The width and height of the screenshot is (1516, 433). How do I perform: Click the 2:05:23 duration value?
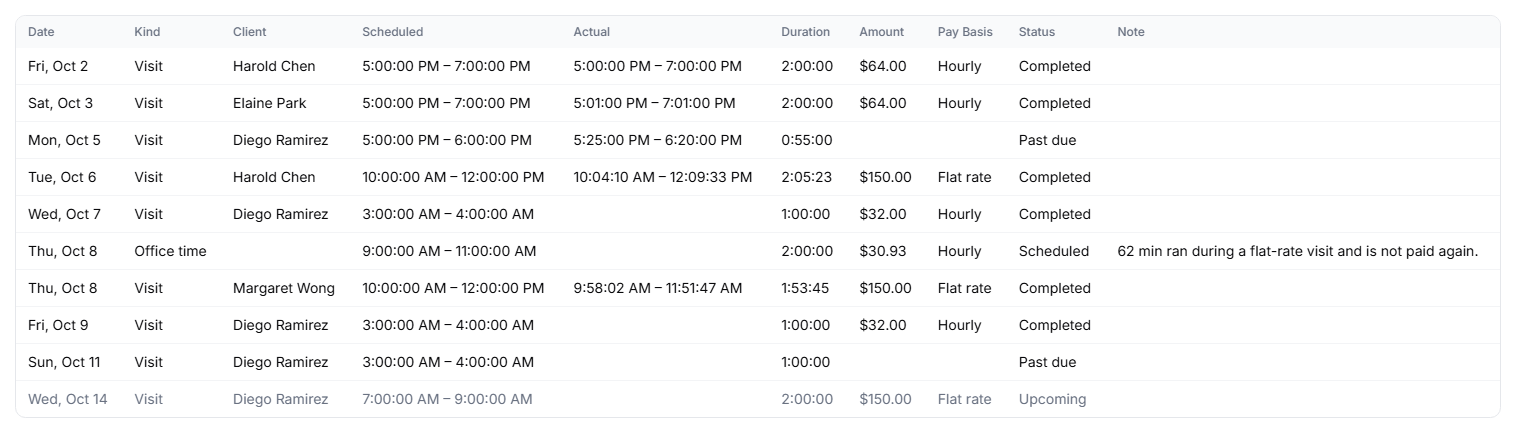[x=807, y=177]
